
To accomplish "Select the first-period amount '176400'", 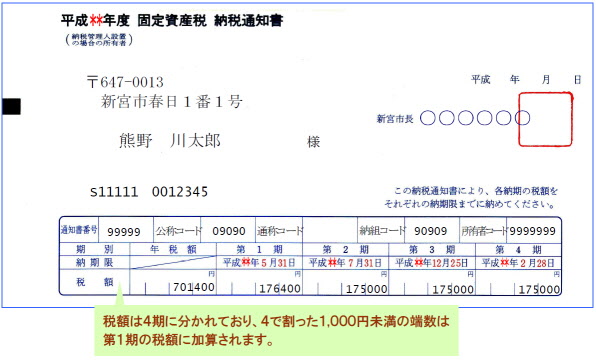I will tap(280, 289).
